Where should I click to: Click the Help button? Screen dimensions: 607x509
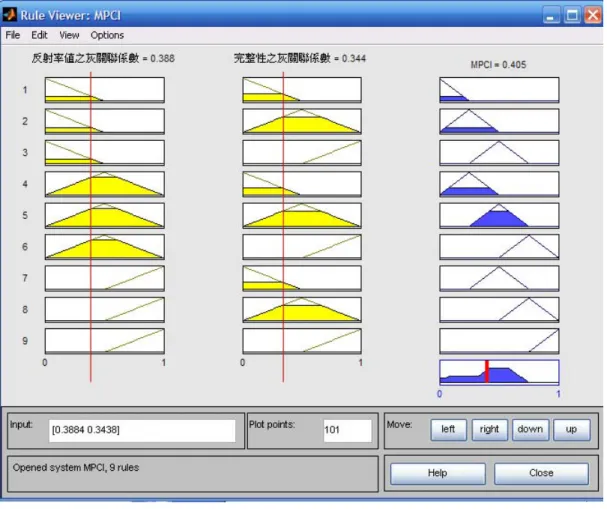coord(437,473)
